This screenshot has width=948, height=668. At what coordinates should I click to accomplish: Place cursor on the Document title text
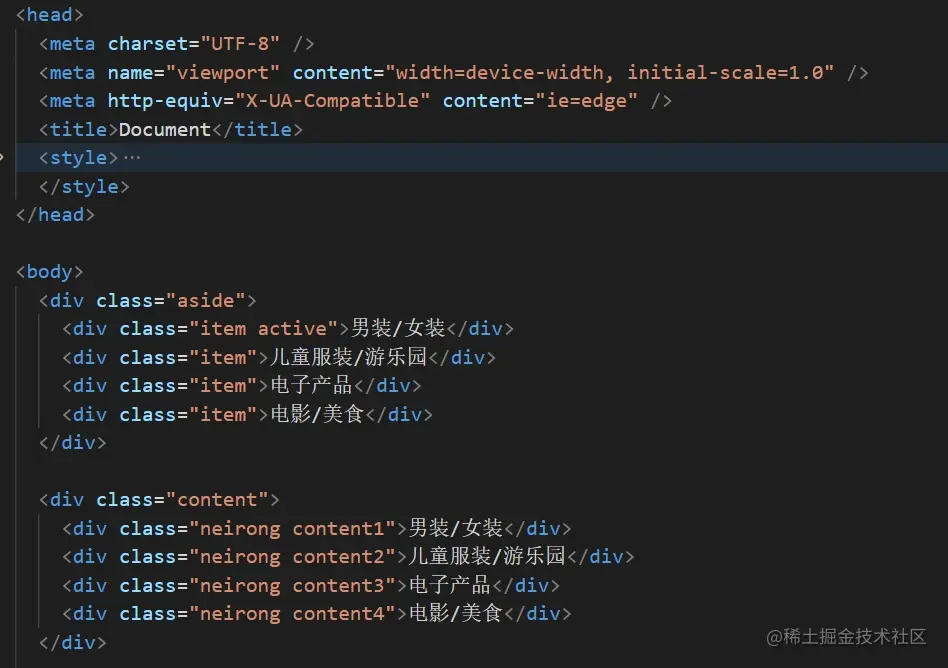(x=165, y=129)
